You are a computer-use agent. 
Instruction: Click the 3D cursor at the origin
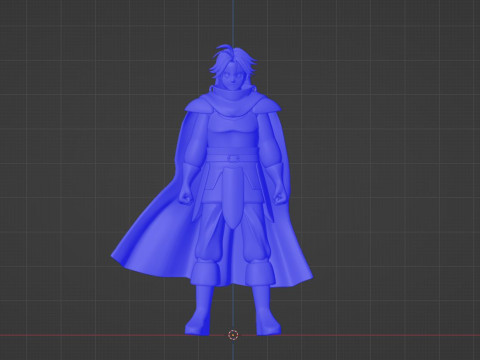tap(233, 335)
